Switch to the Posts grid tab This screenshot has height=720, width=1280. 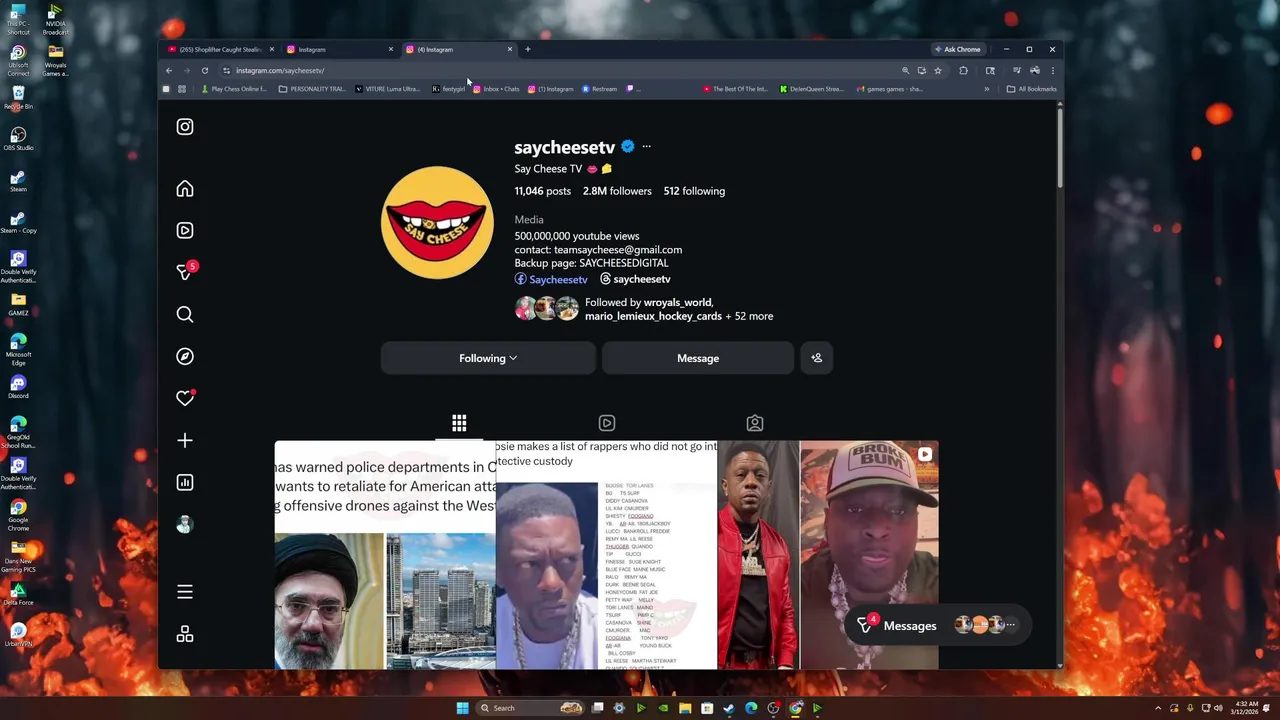459,423
